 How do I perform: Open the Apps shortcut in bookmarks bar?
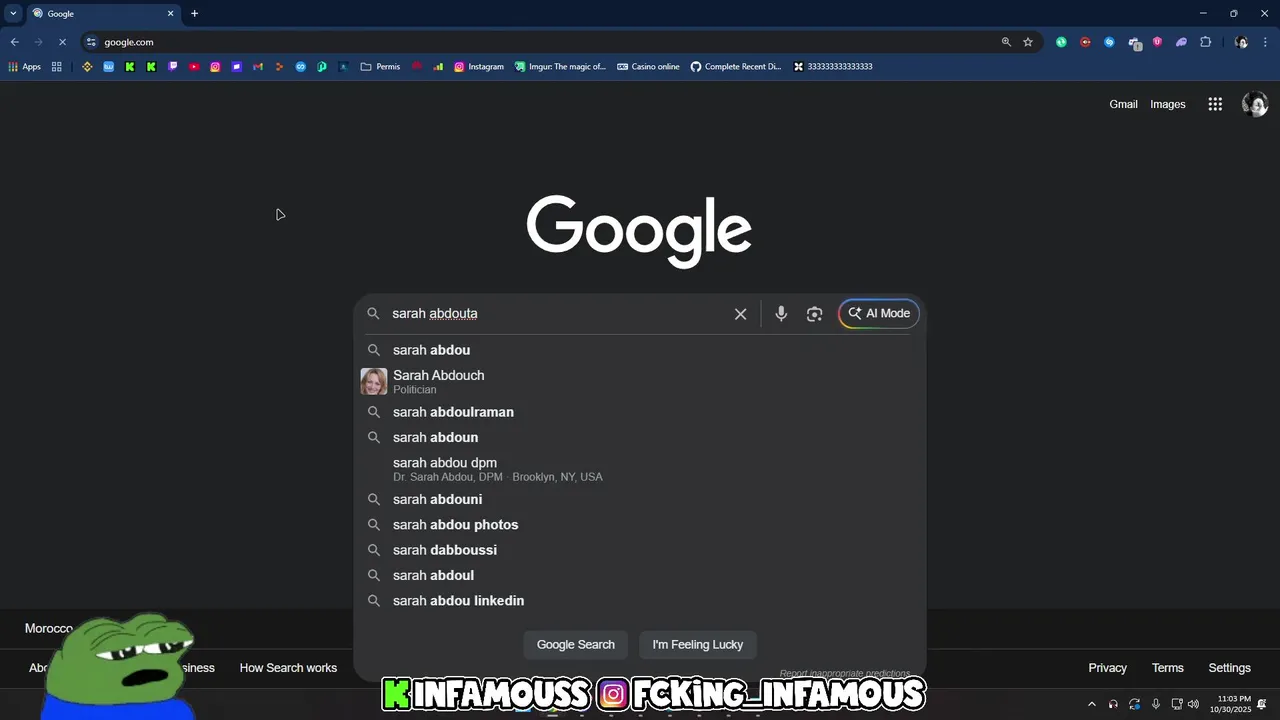[x=25, y=67]
